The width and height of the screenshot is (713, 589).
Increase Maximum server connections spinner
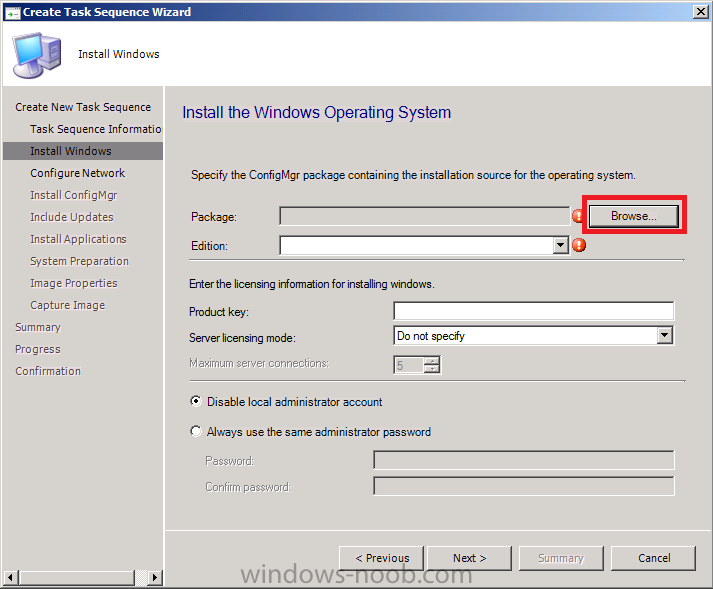[x=432, y=361]
